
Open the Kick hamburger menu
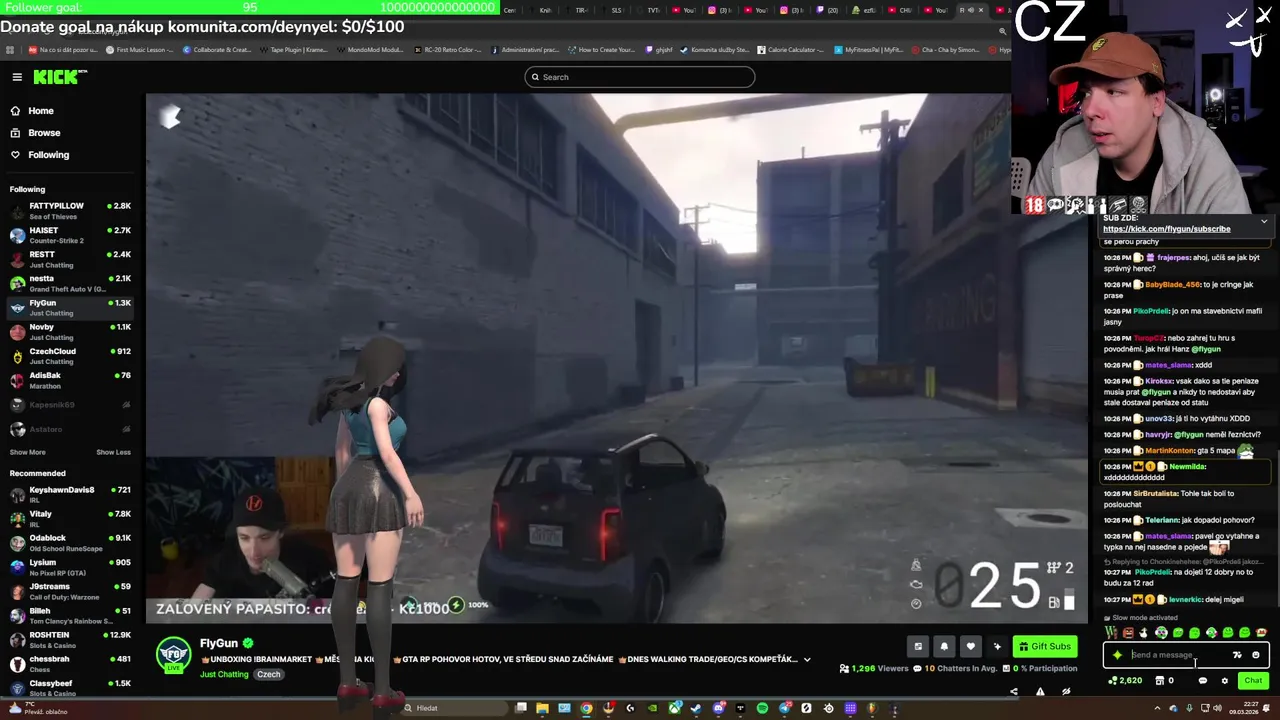click(17, 77)
